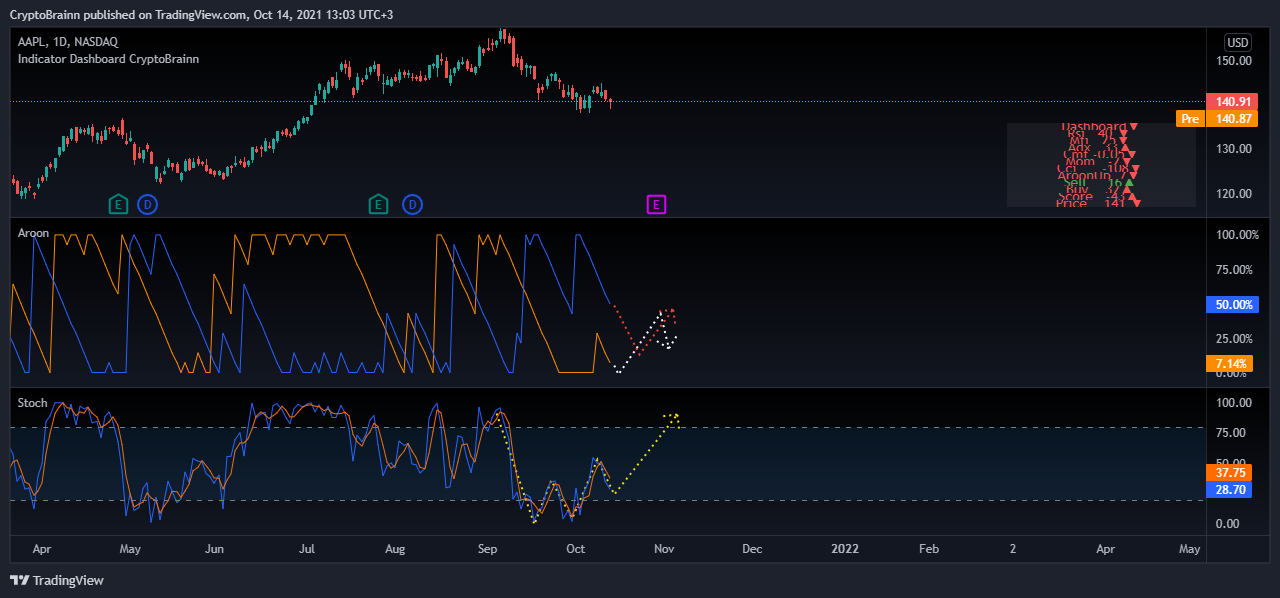Click the orange 7.14% Aroon value tag
This screenshot has height=598, width=1280.
1229,363
